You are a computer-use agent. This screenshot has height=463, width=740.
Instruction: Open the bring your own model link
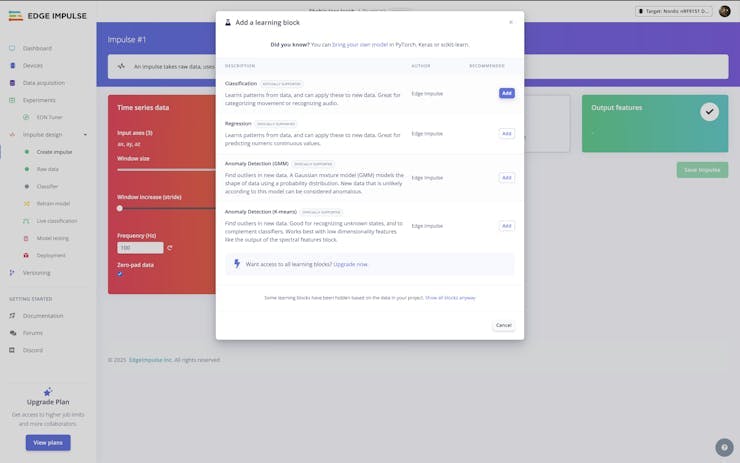point(360,44)
